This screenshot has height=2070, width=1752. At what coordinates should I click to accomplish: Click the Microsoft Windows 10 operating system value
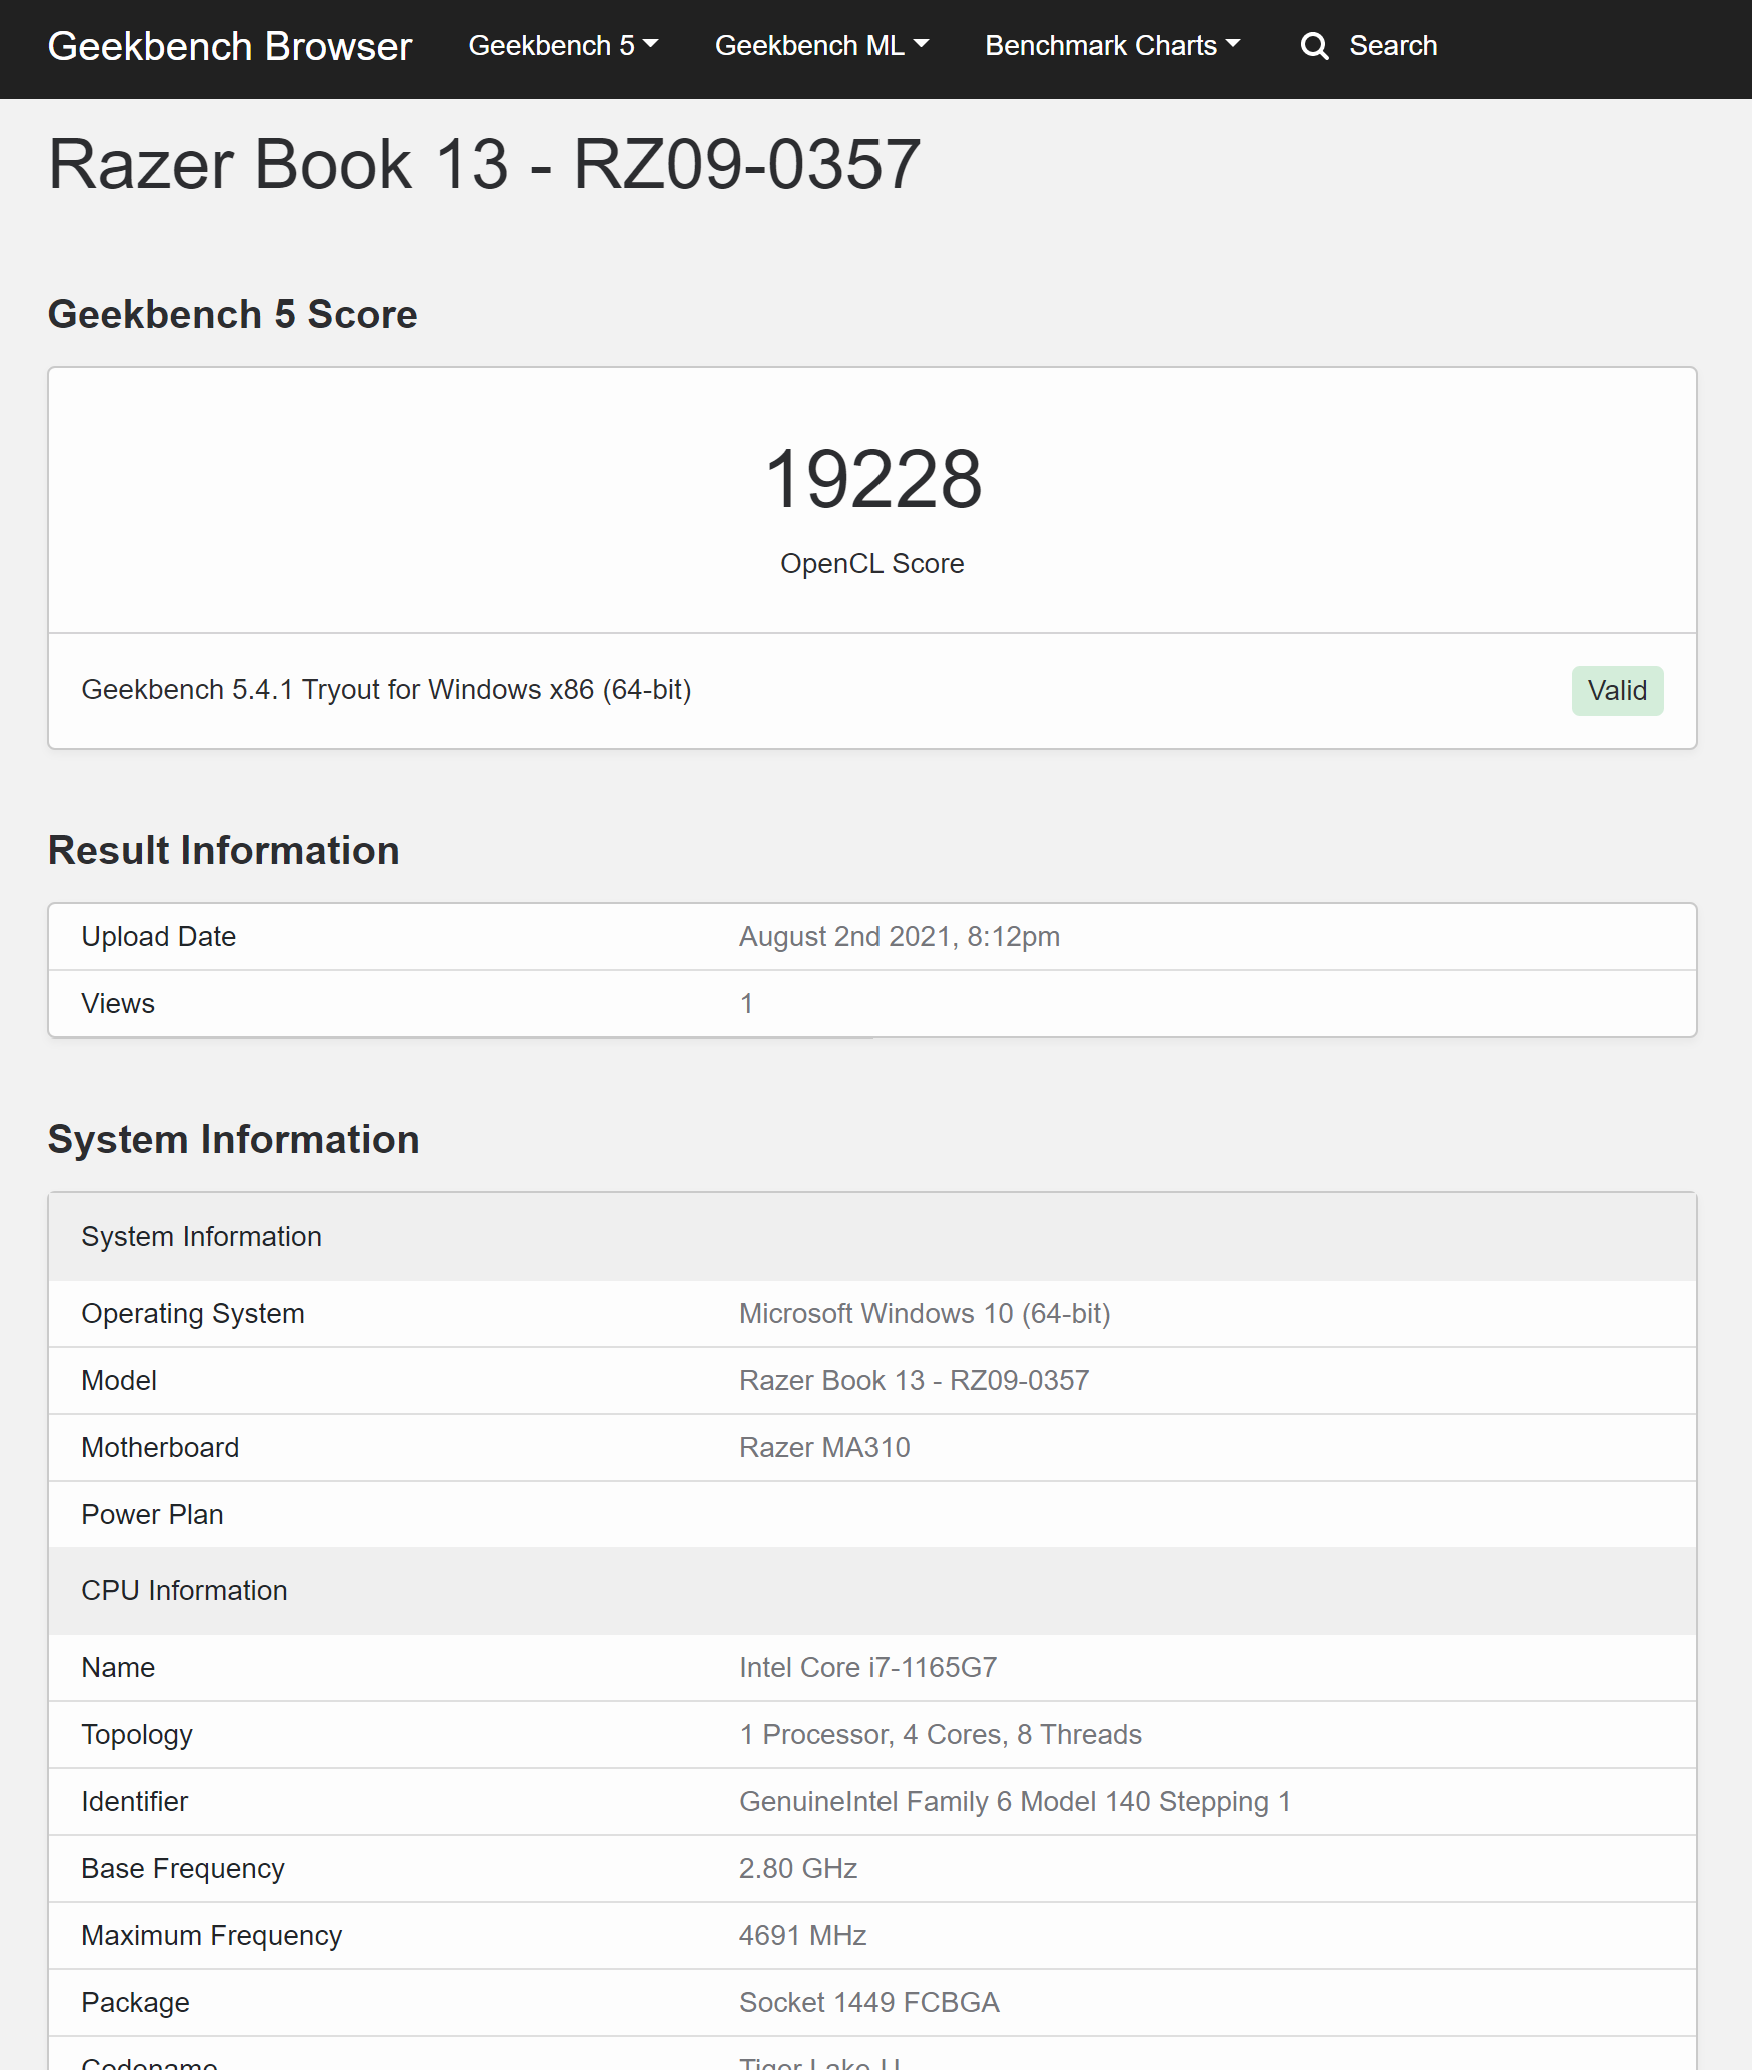pyautogui.click(x=924, y=1314)
